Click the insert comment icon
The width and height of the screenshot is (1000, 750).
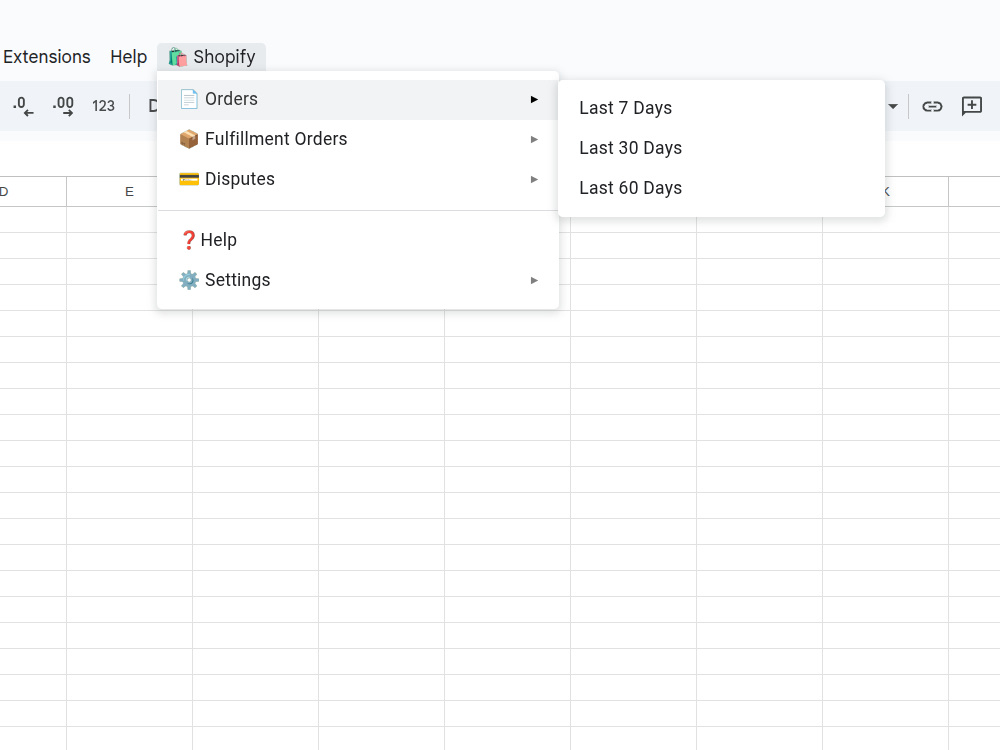[972, 106]
